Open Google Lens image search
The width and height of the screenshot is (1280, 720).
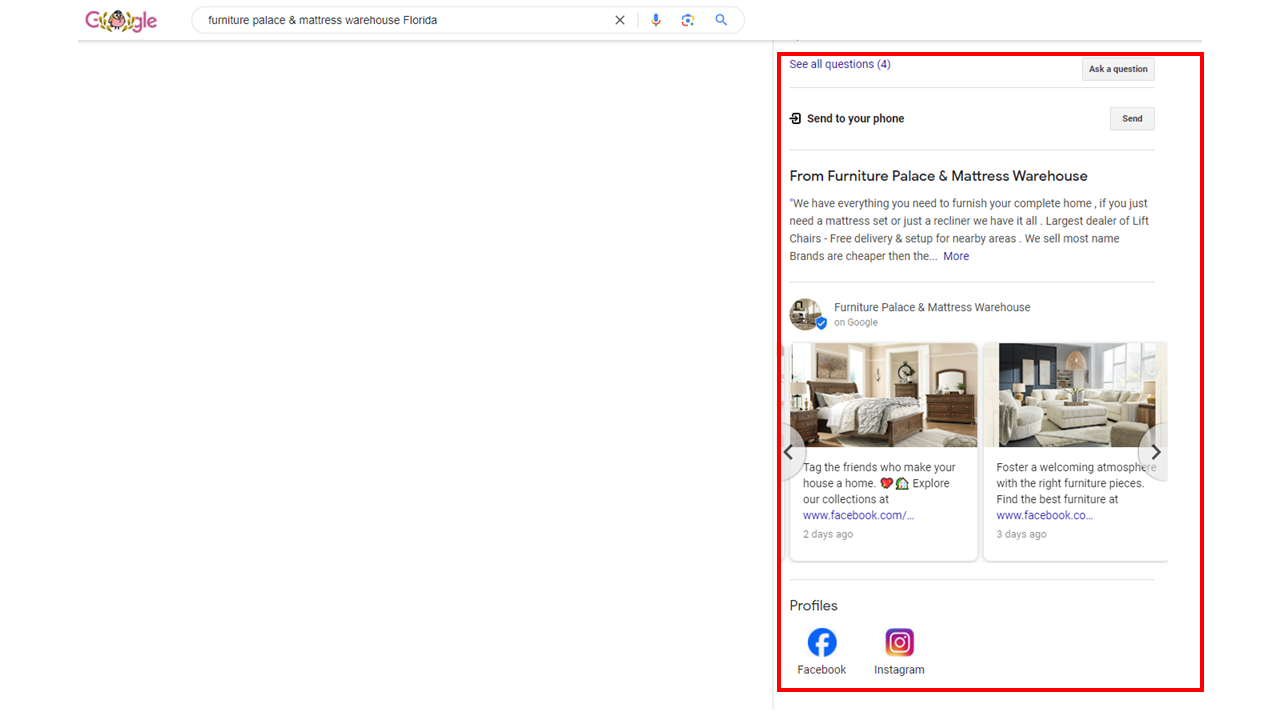688,20
